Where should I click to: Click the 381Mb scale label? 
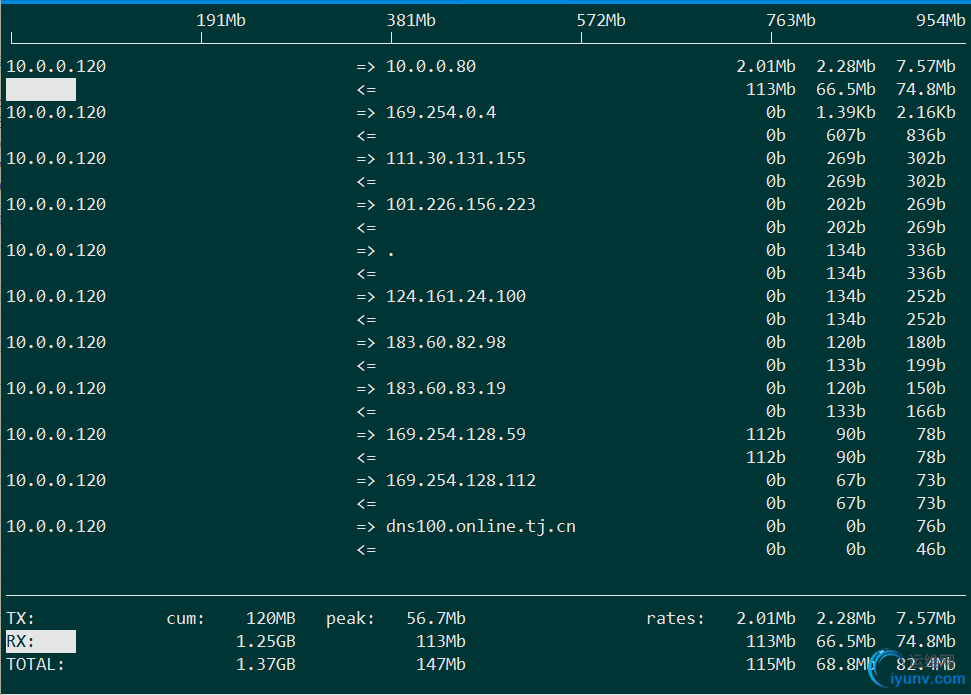click(411, 20)
